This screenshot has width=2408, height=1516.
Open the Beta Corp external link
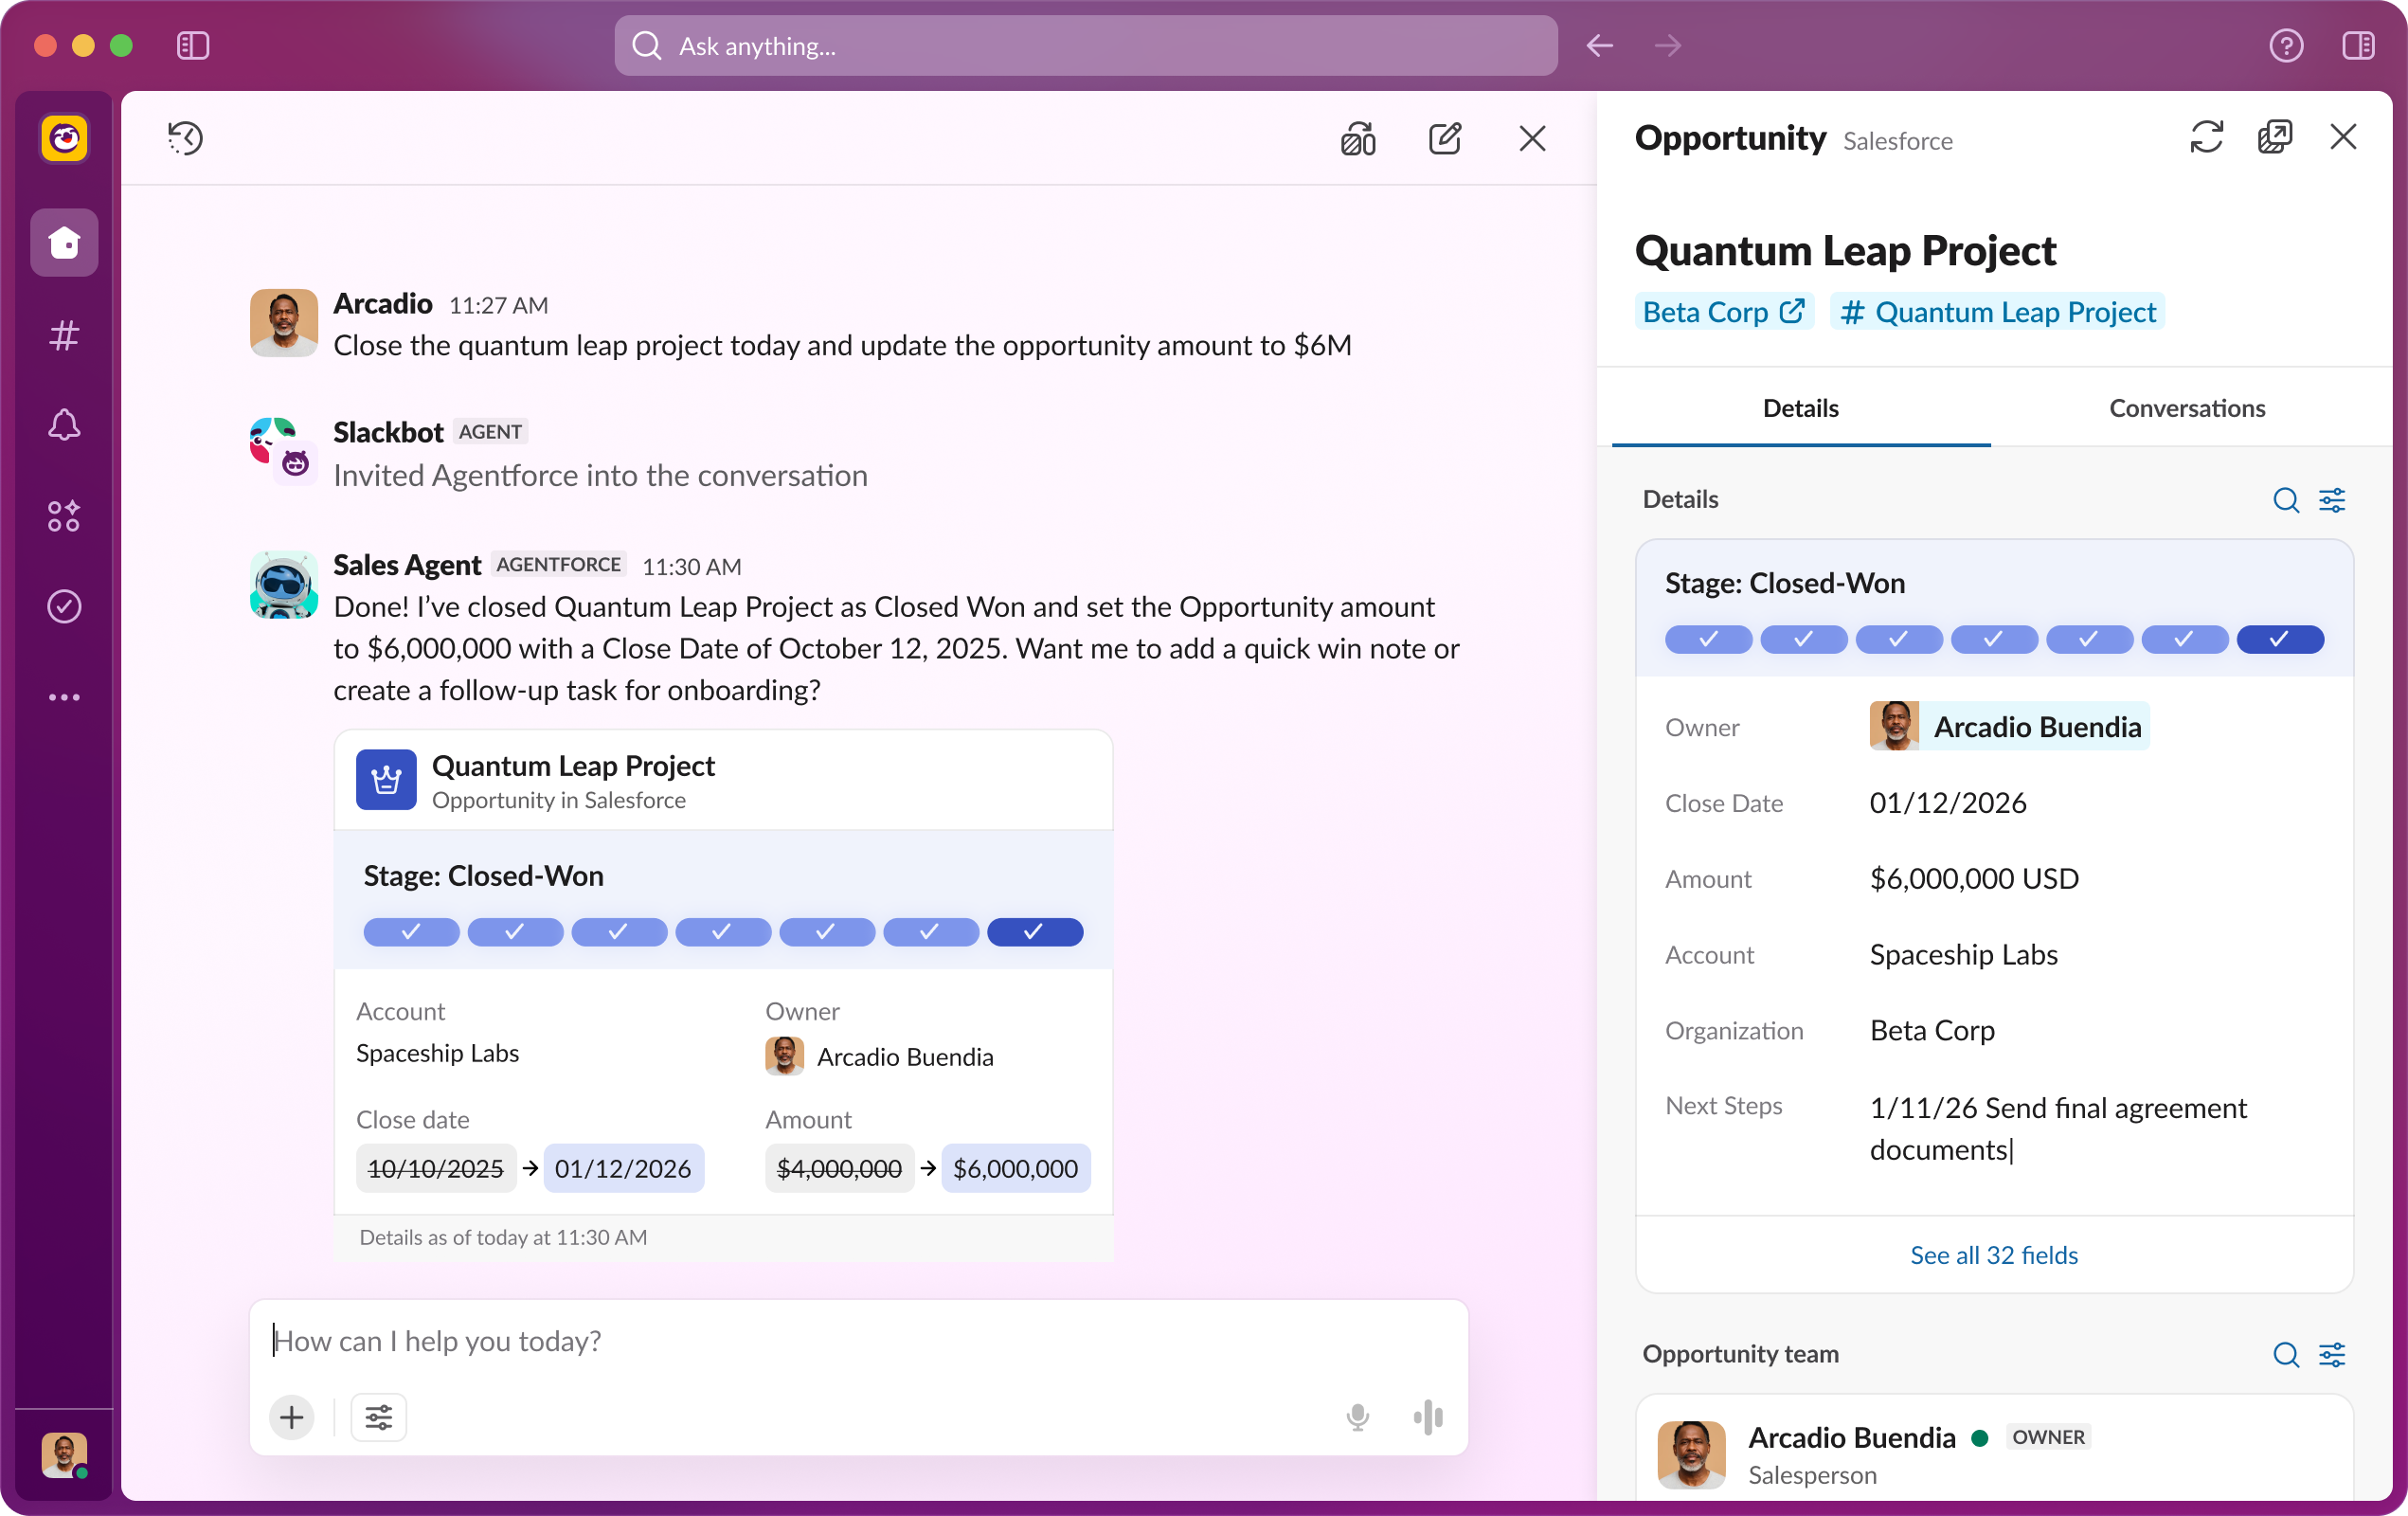tap(1723, 312)
